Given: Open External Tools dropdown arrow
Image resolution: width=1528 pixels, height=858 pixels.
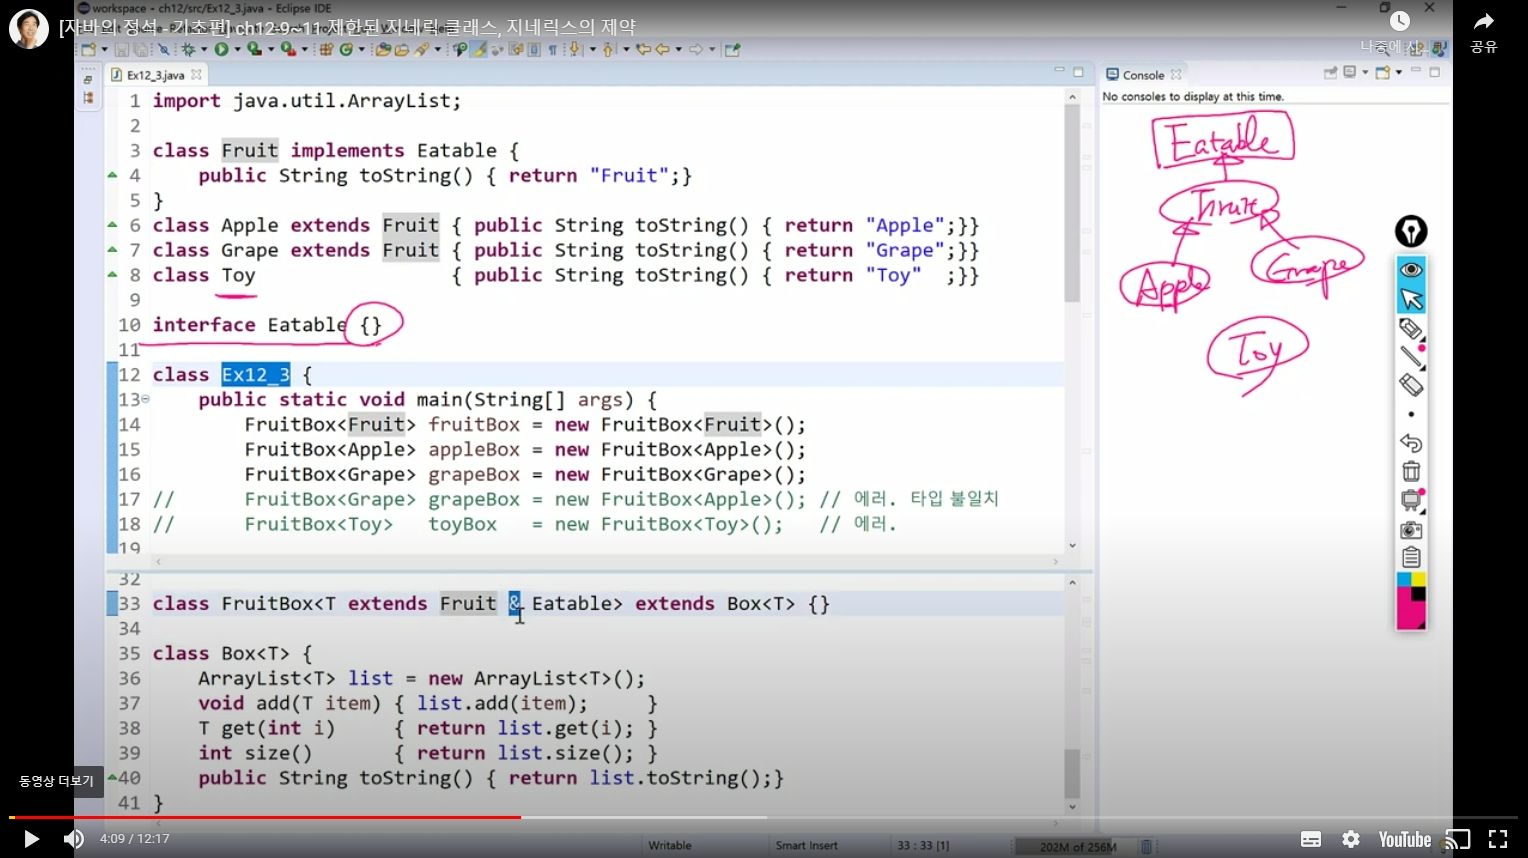Looking at the screenshot, I should point(304,49).
